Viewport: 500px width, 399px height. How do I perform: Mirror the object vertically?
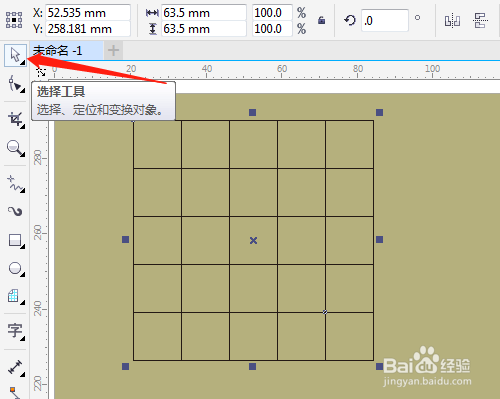(480, 21)
